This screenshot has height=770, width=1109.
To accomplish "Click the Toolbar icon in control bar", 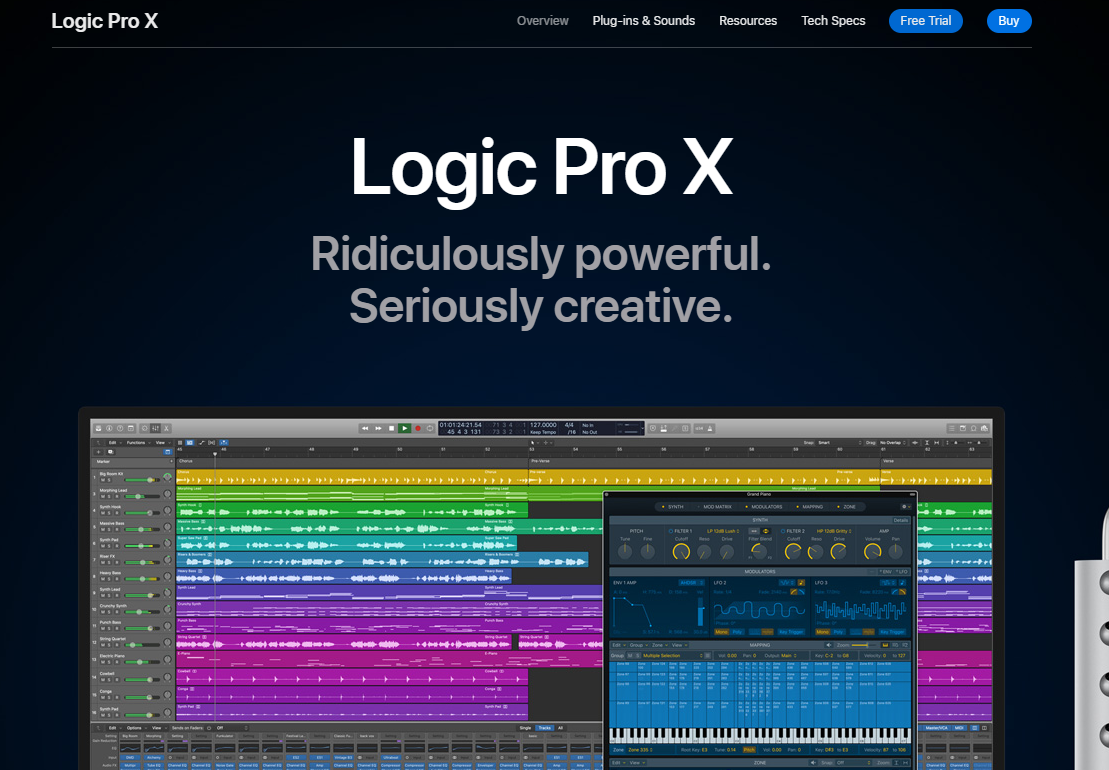I will point(131,428).
